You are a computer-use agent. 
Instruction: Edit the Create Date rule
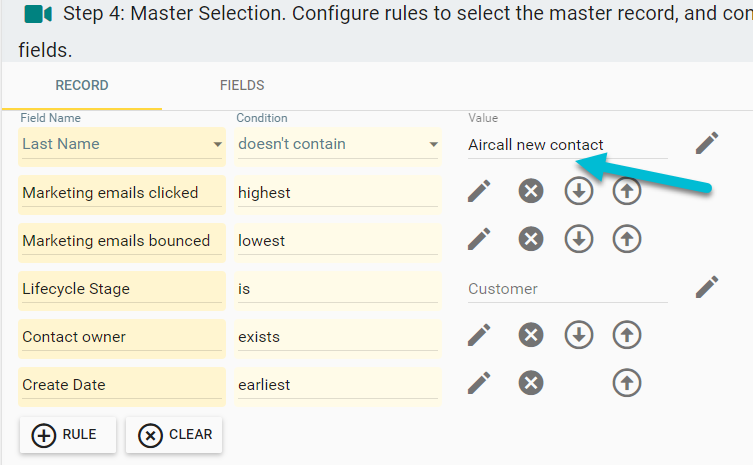point(479,383)
